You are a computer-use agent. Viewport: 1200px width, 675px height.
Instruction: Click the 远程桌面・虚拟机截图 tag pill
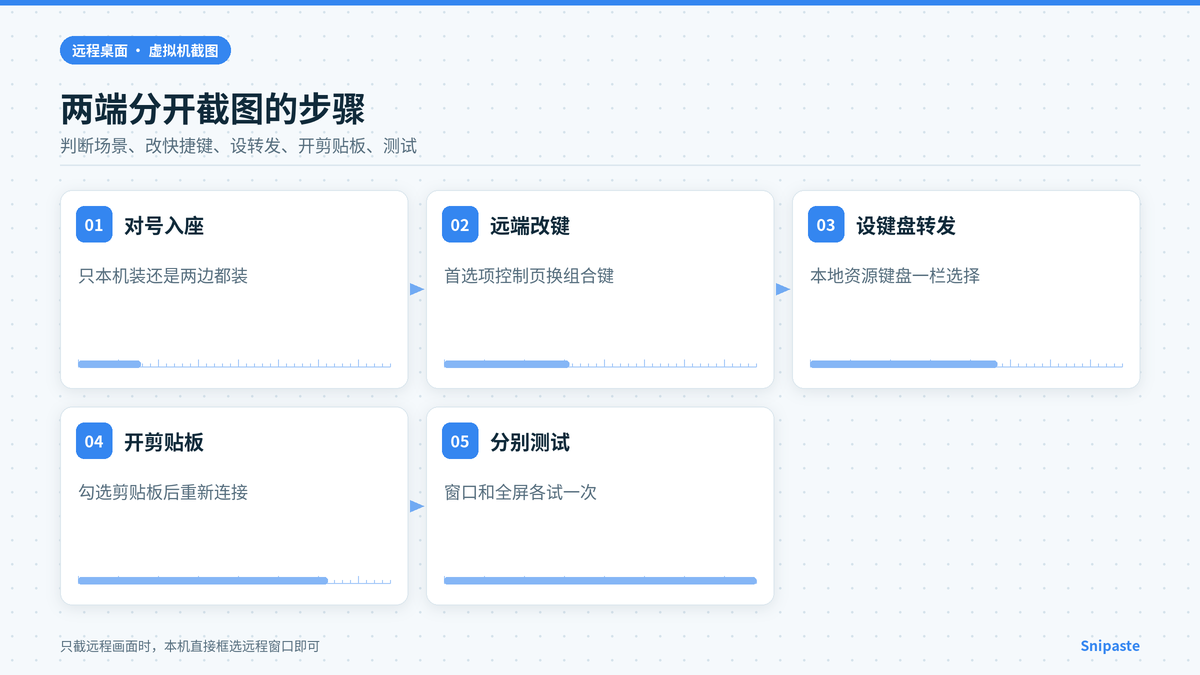[x=145, y=50]
